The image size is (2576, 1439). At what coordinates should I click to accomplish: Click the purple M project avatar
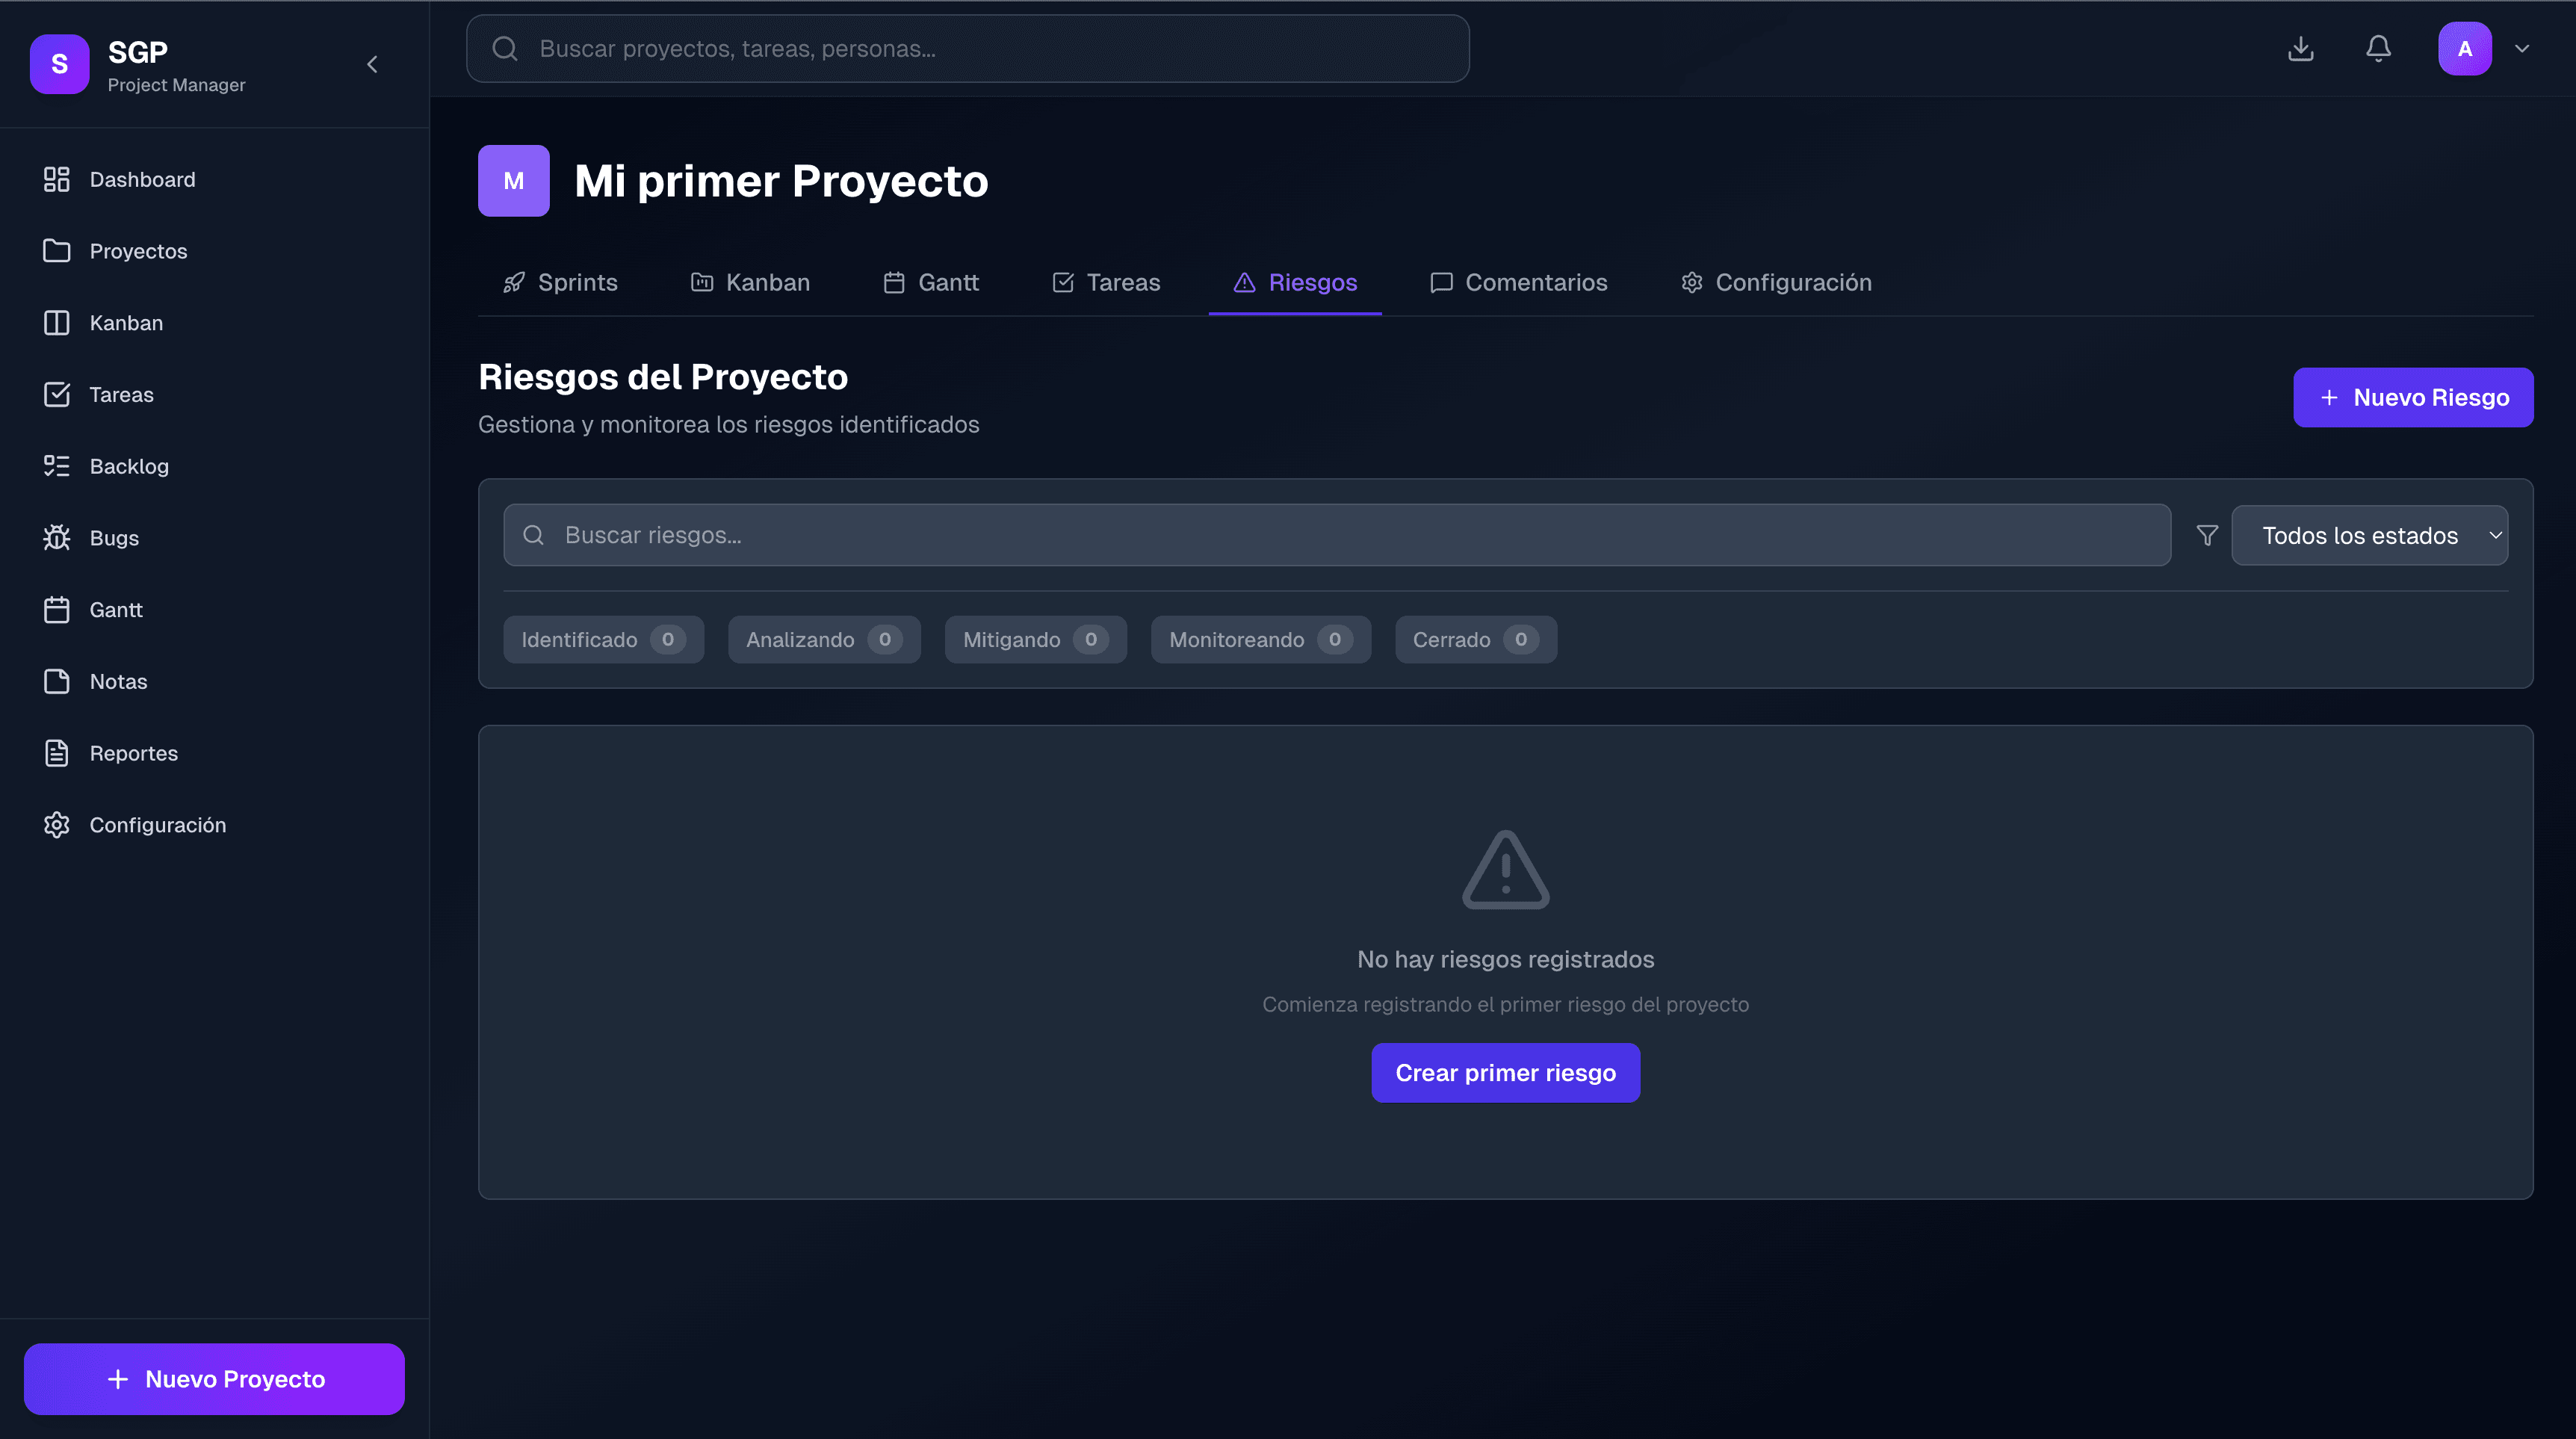tap(513, 181)
